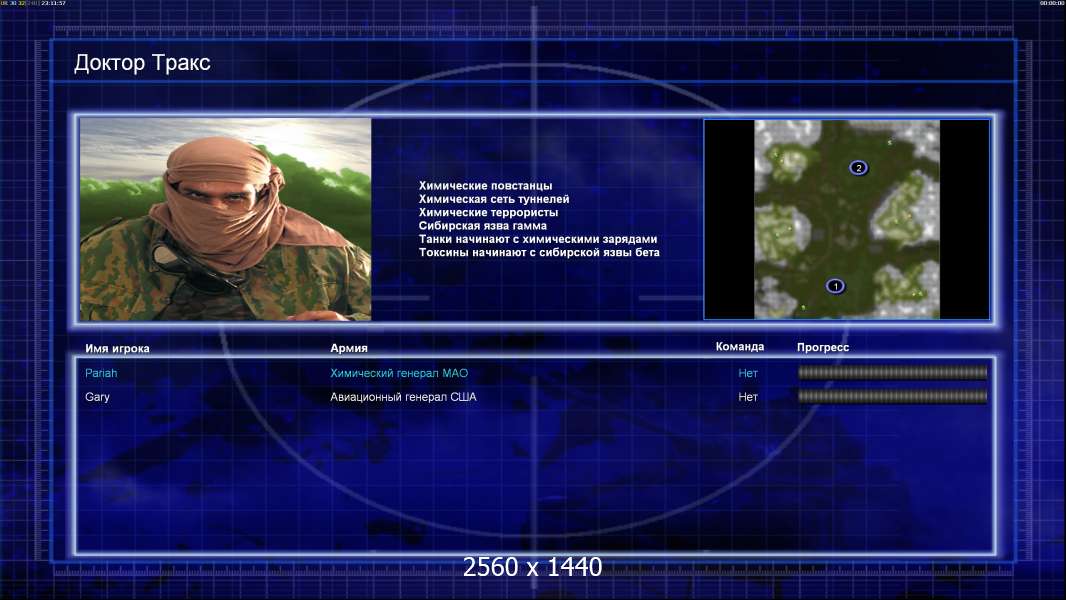The width and height of the screenshot is (1066, 600).
Task: Click Pariah's team value Нет
Action: [748, 373]
